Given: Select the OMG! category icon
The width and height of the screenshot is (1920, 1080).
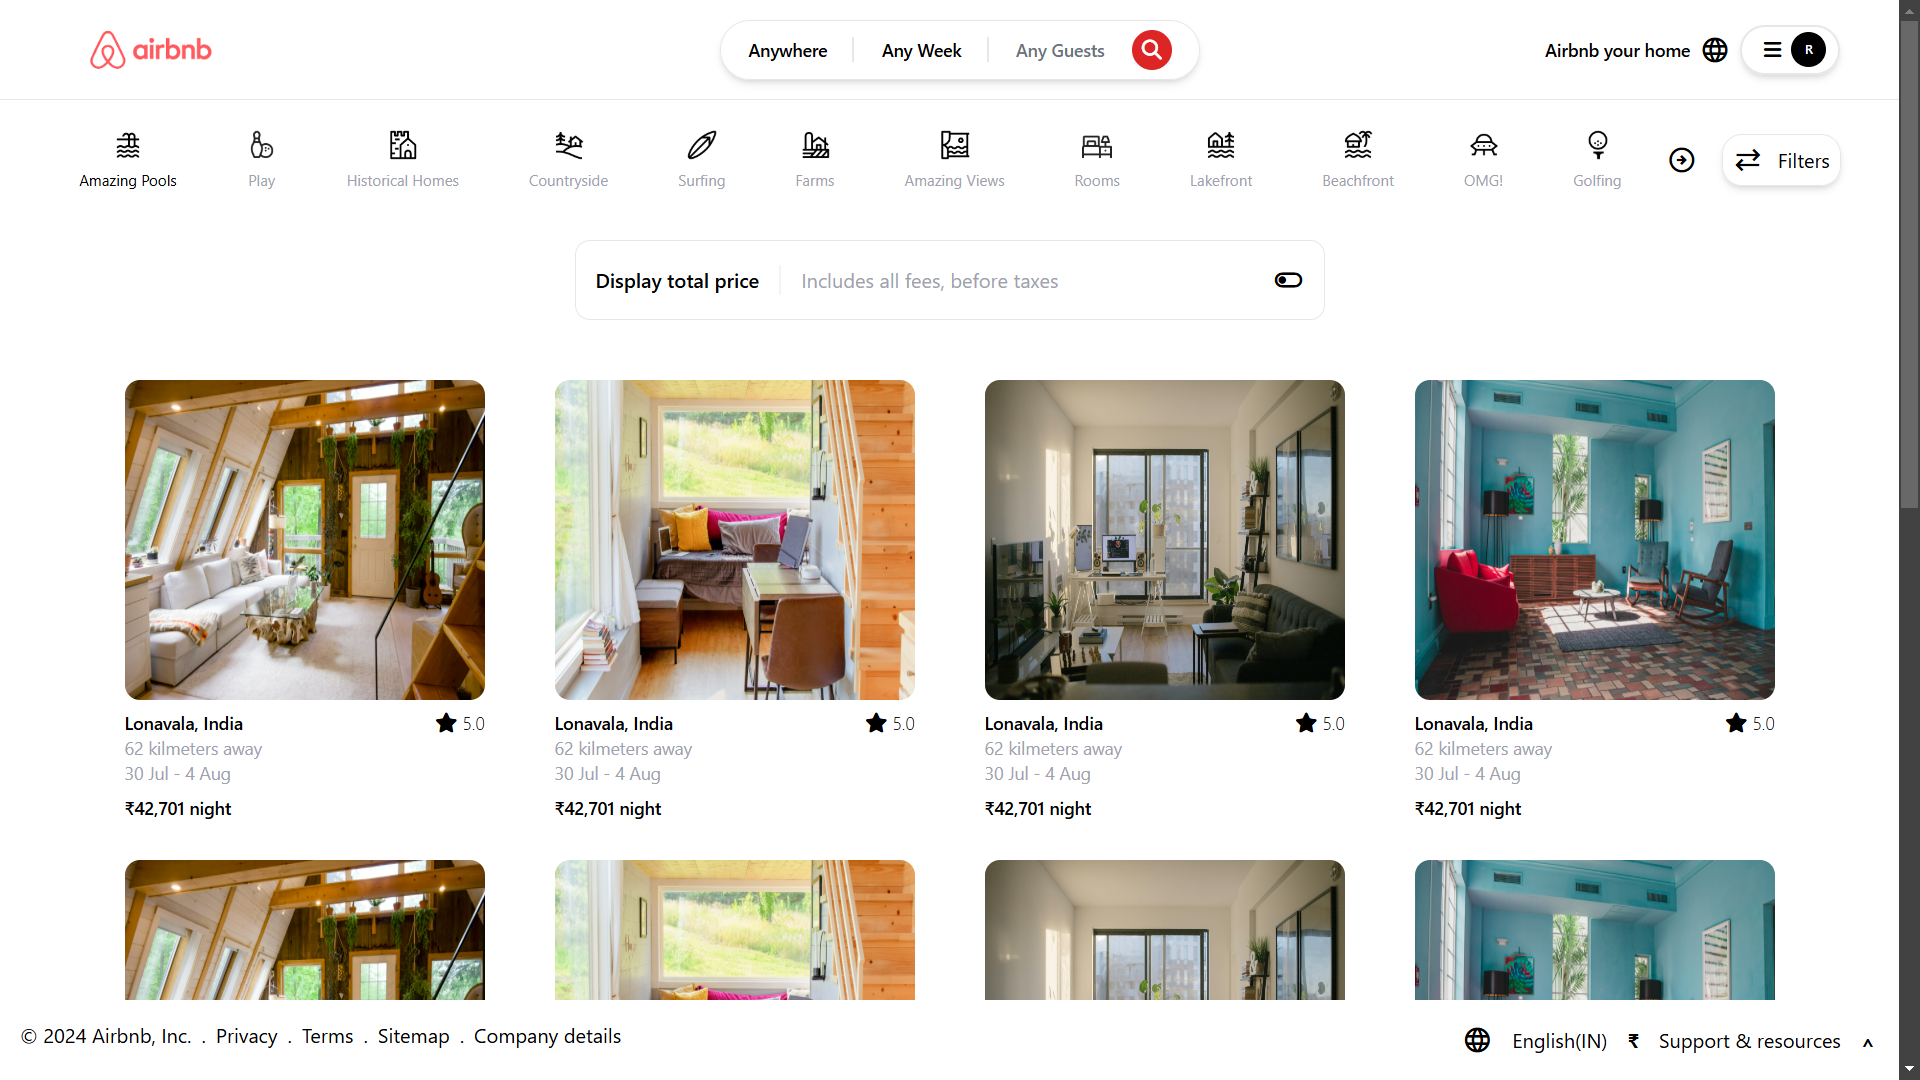Looking at the screenshot, I should coord(1483,146).
